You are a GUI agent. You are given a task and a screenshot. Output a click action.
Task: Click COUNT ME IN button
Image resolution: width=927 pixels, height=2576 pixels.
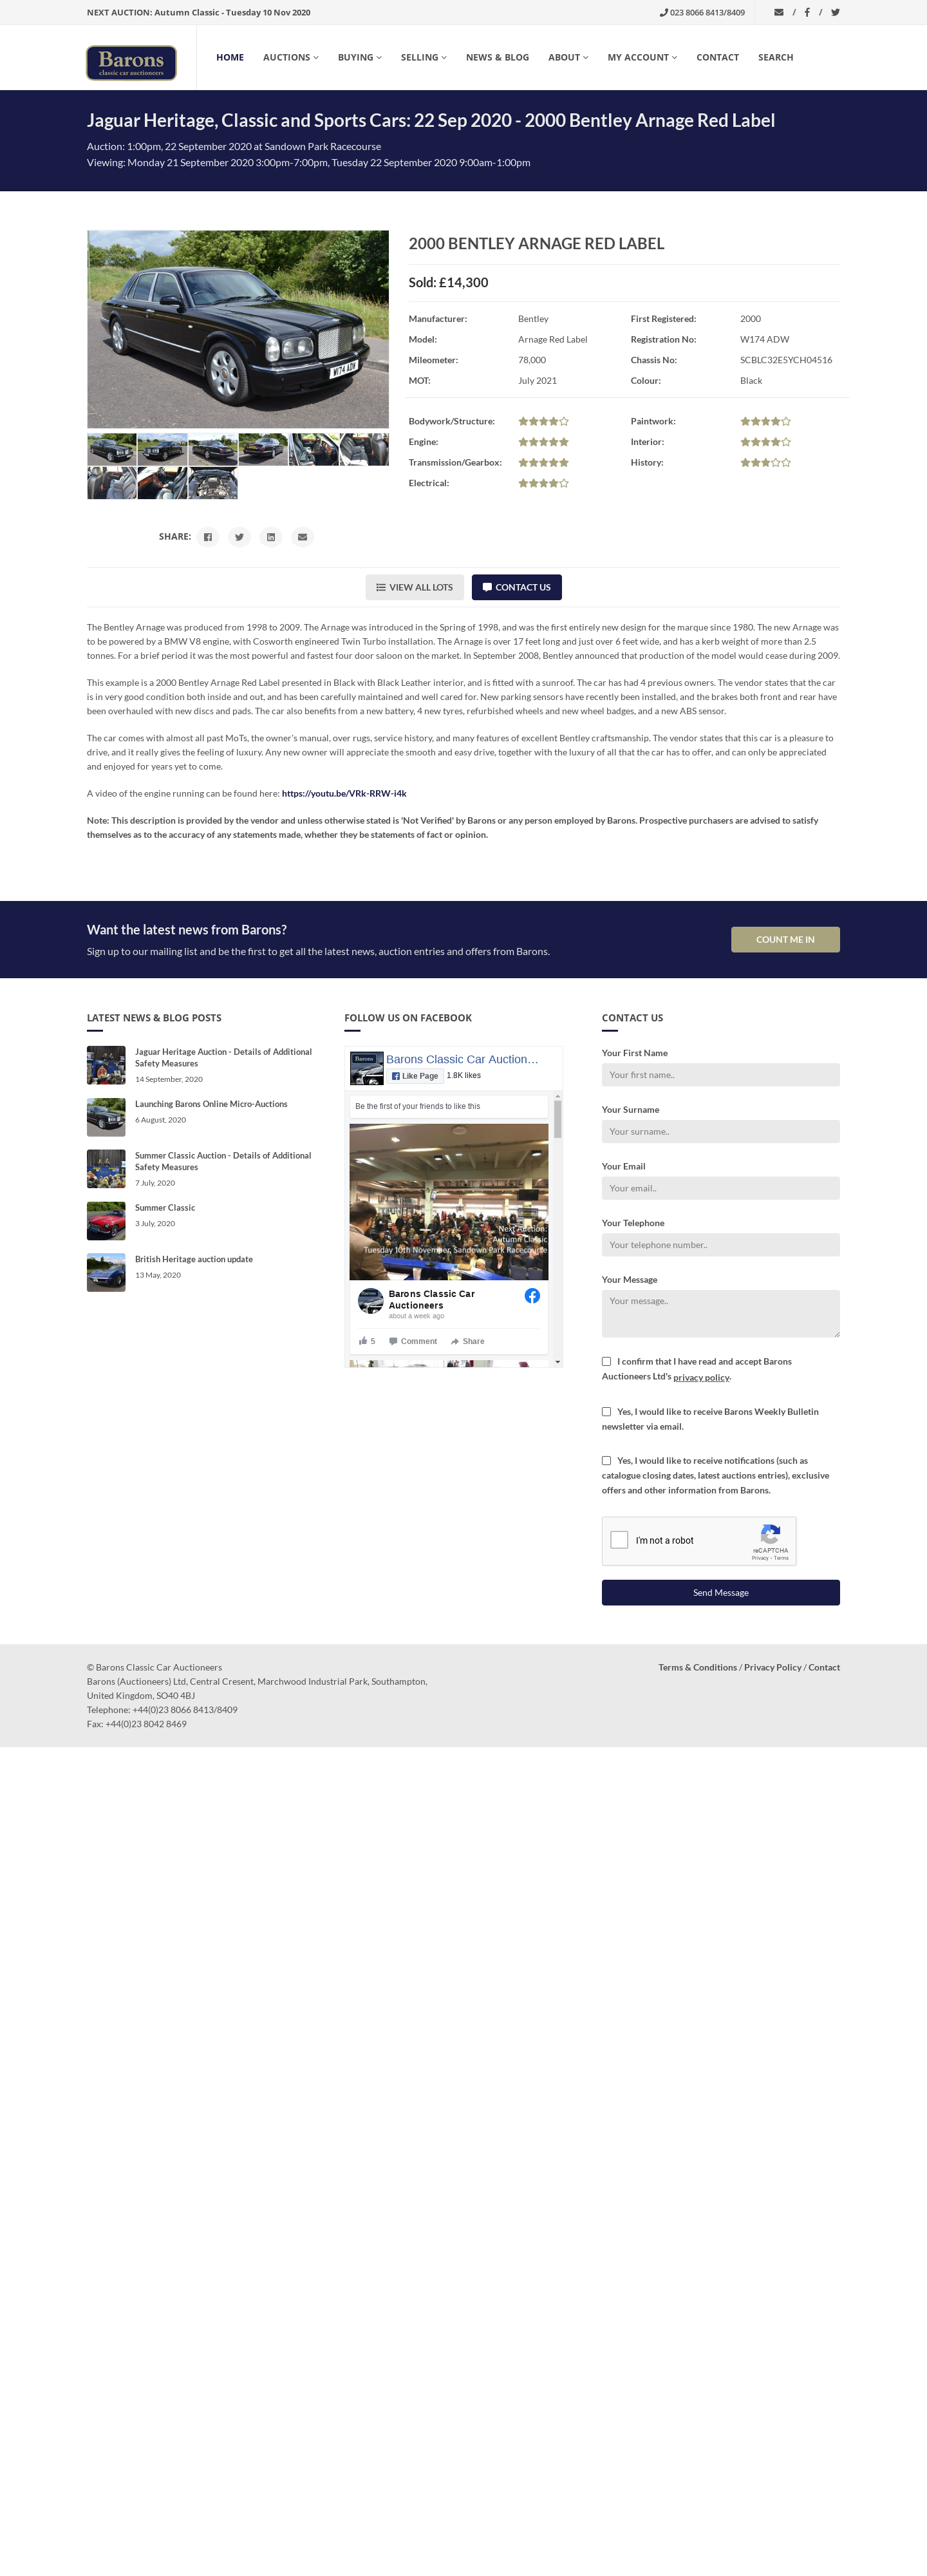(785, 939)
